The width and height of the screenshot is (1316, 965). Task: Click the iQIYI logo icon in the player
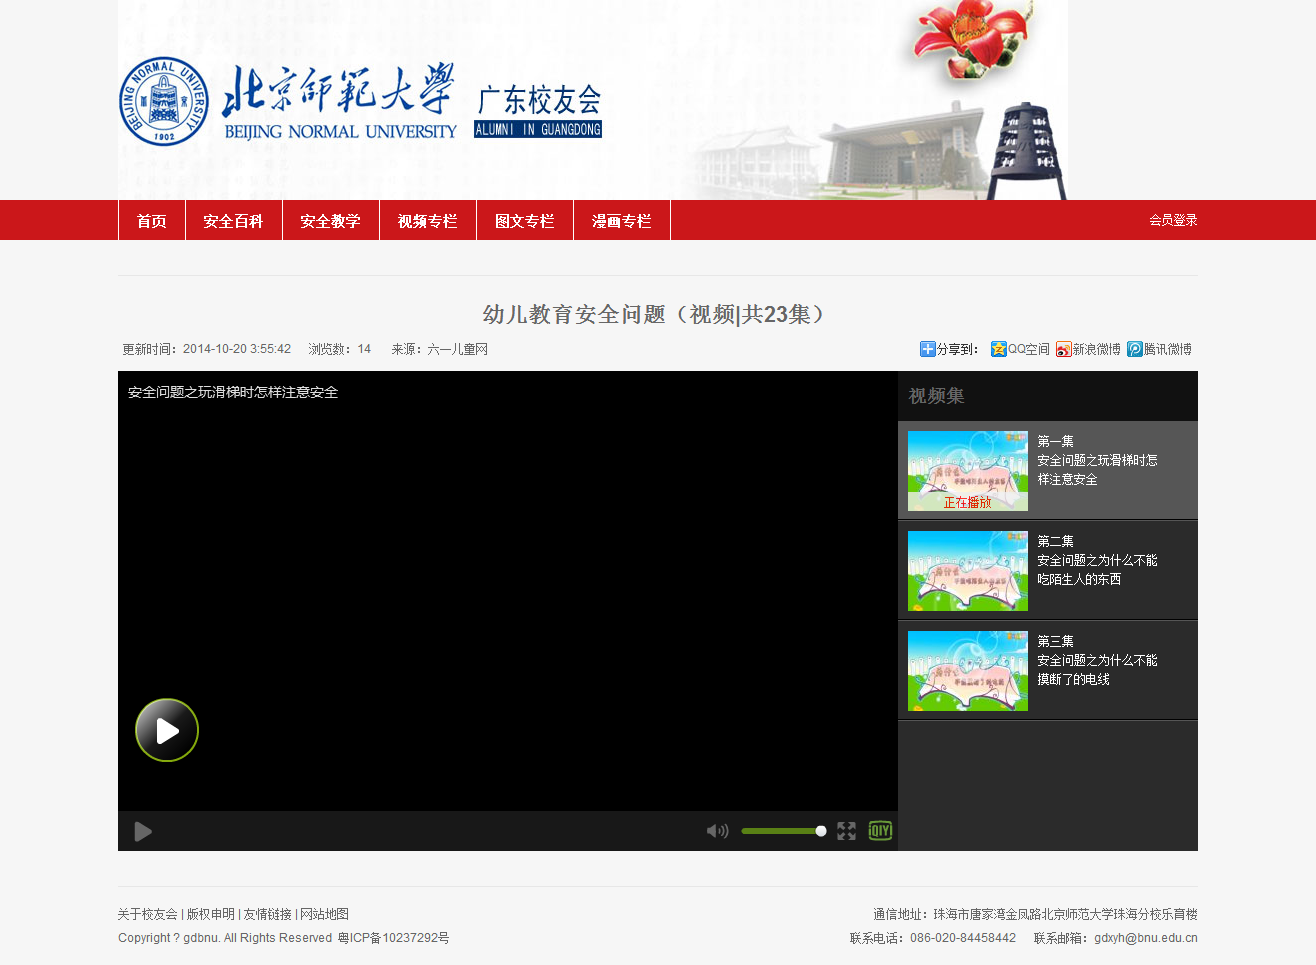880,831
